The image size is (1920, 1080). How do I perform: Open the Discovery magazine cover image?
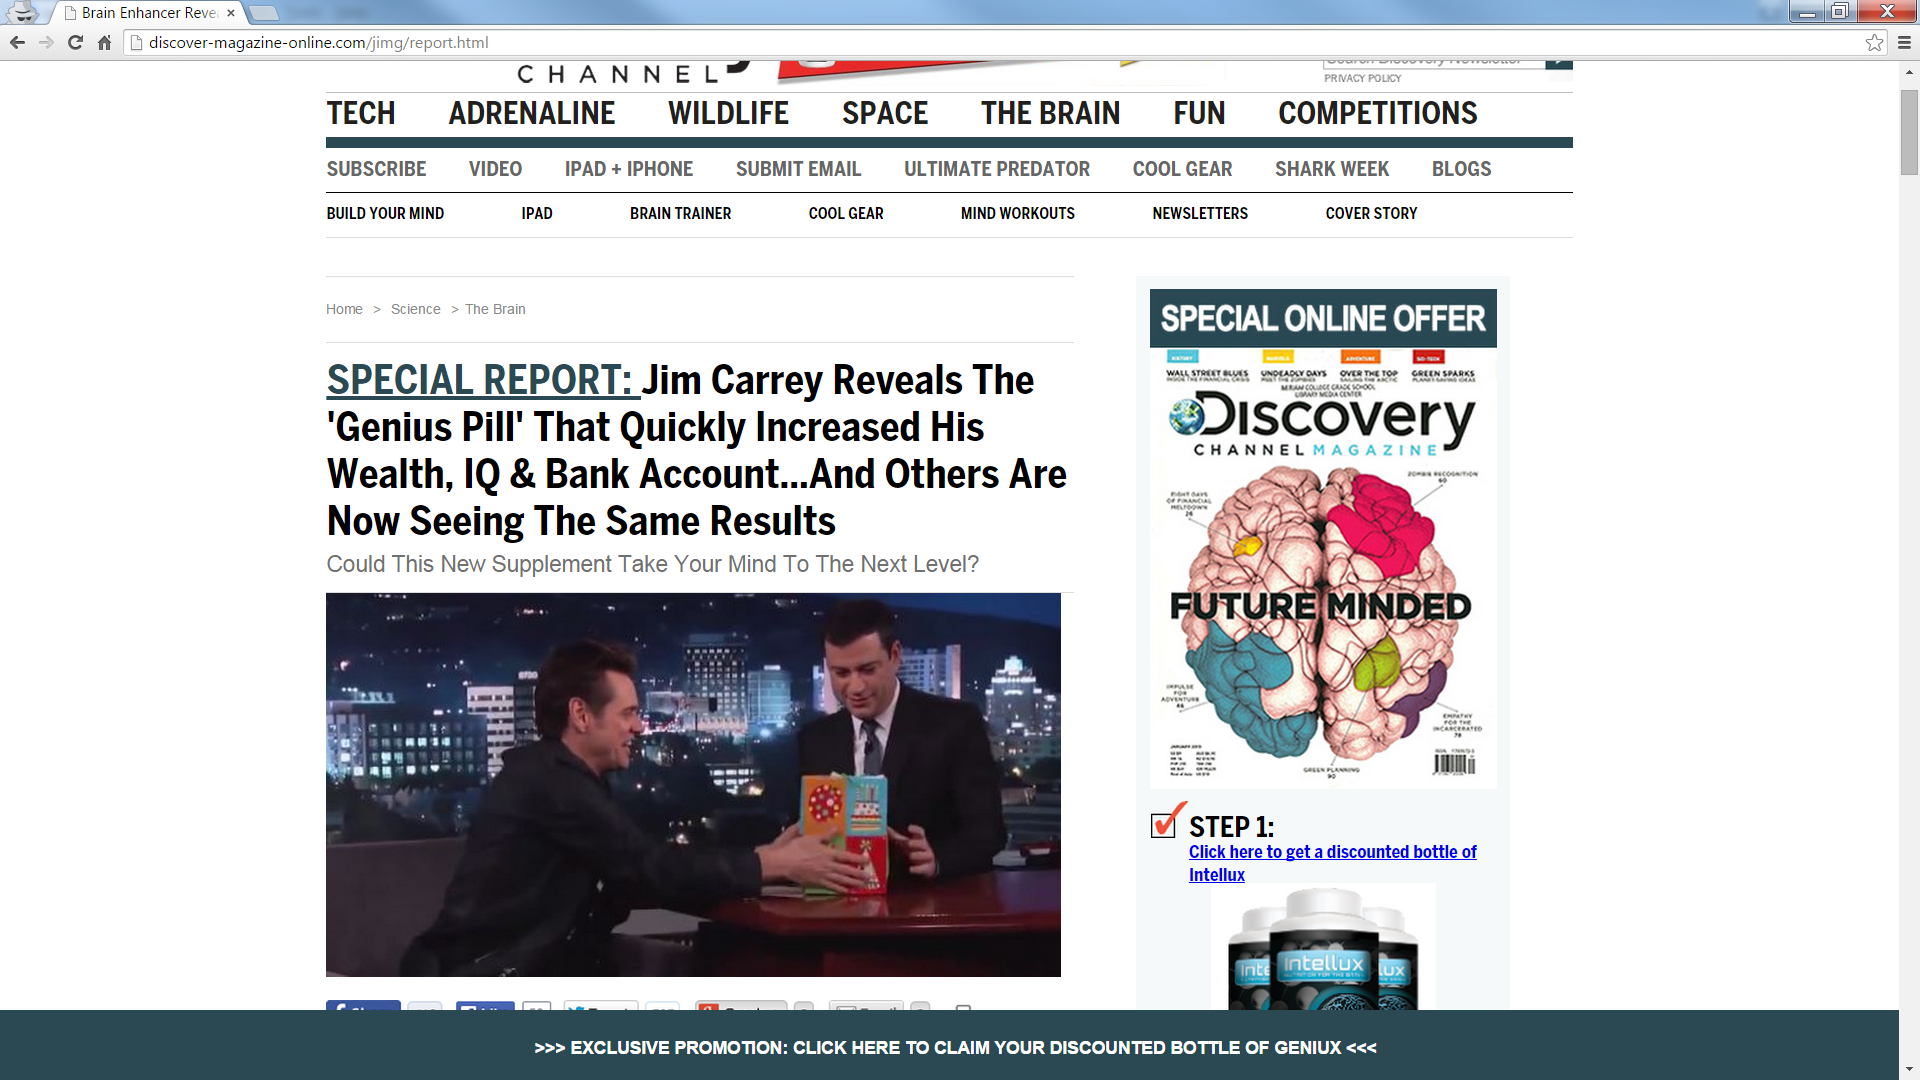click(1323, 568)
